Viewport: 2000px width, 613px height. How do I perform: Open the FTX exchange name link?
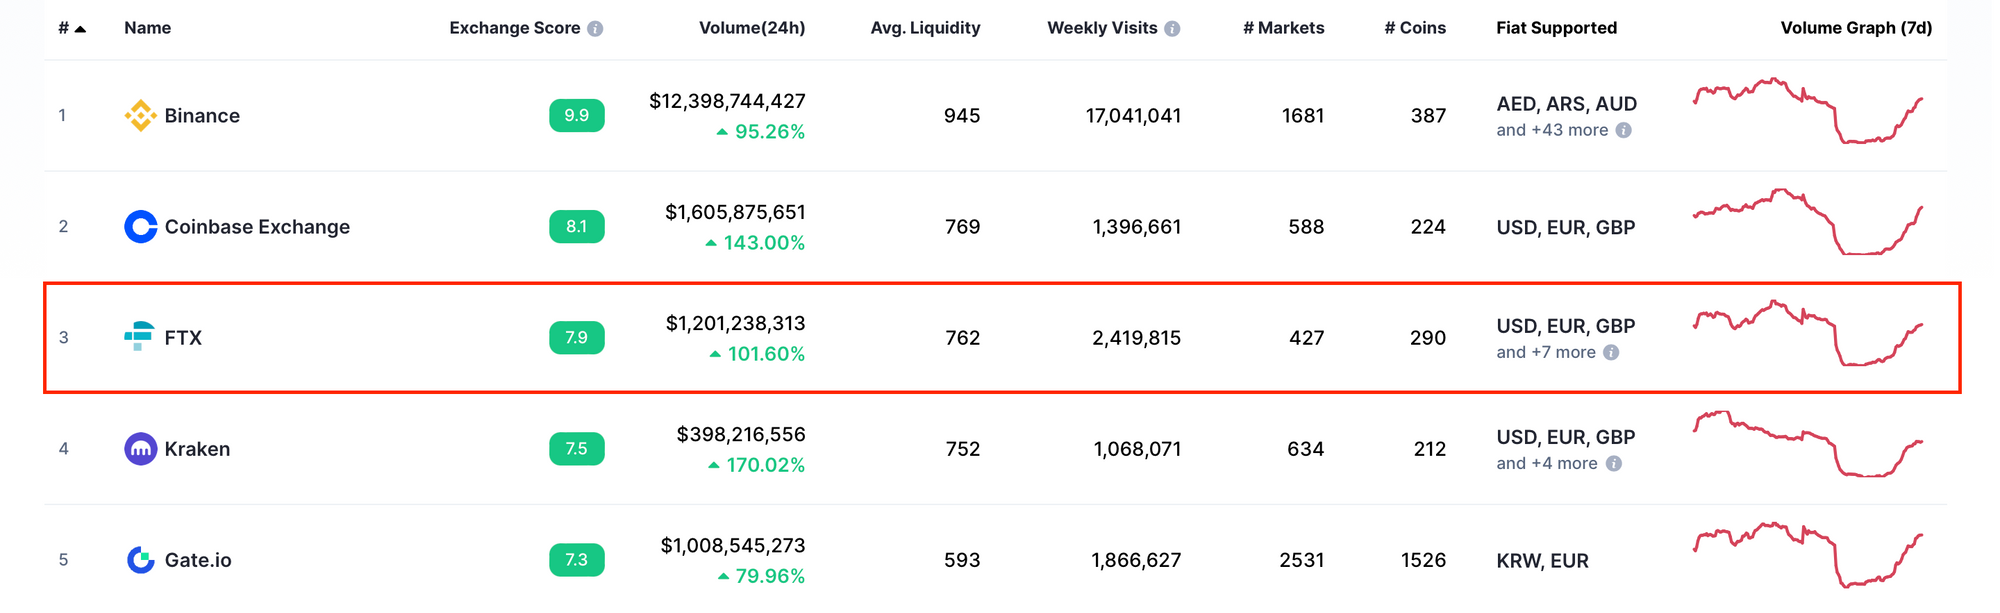[x=183, y=338]
